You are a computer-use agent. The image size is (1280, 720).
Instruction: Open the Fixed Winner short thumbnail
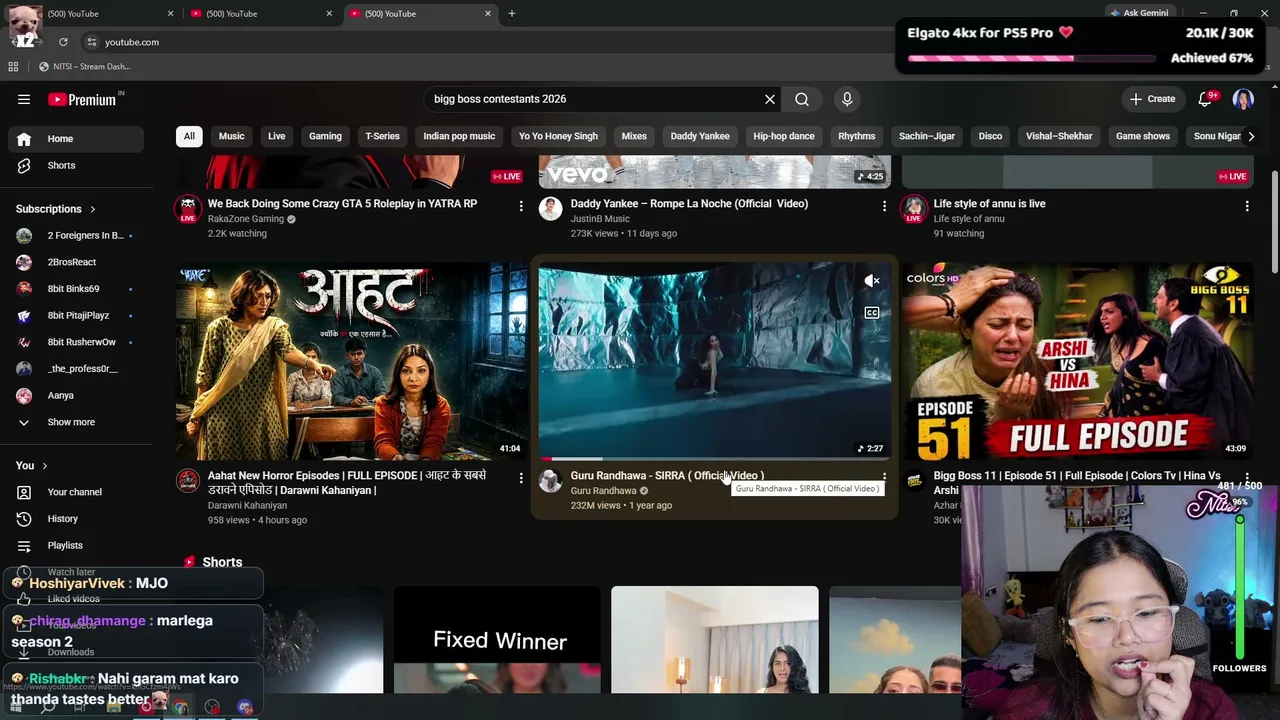pyautogui.click(x=497, y=639)
